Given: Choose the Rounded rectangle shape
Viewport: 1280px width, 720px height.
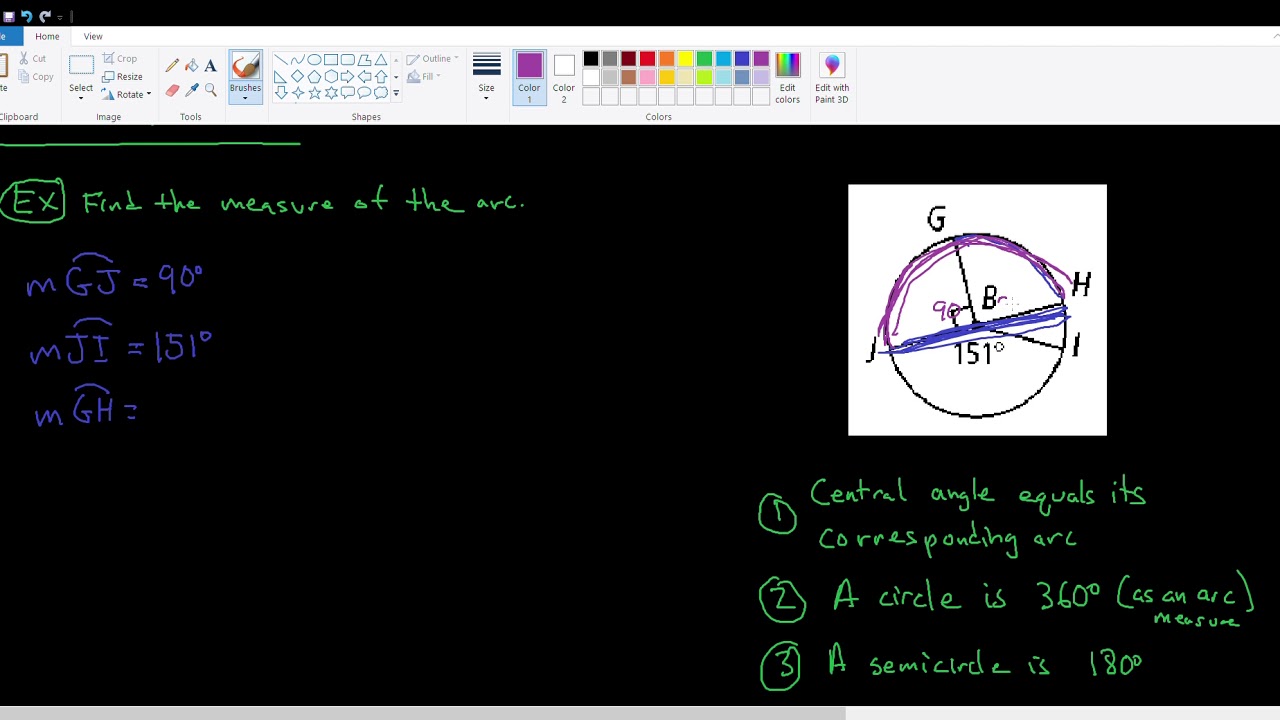Looking at the screenshot, I should click(348, 60).
